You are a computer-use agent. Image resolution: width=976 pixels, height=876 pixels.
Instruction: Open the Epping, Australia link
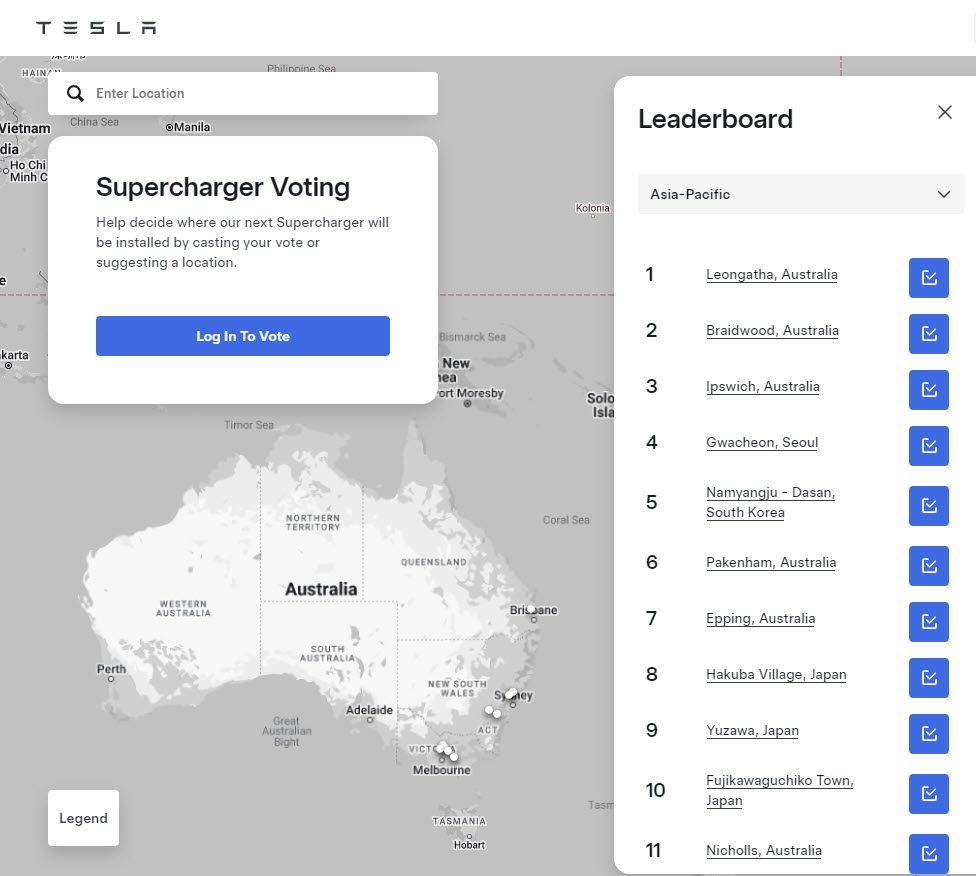click(x=760, y=619)
